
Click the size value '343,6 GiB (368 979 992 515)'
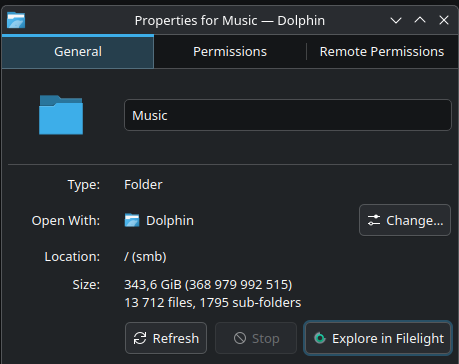[208, 285]
